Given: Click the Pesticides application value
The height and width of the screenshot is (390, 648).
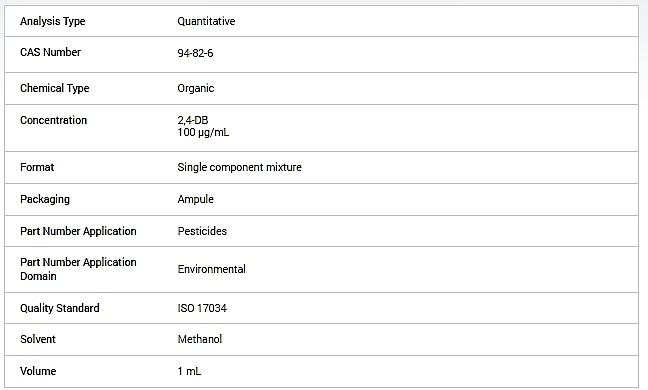Looking at the screenshot, I should (202, 231).
